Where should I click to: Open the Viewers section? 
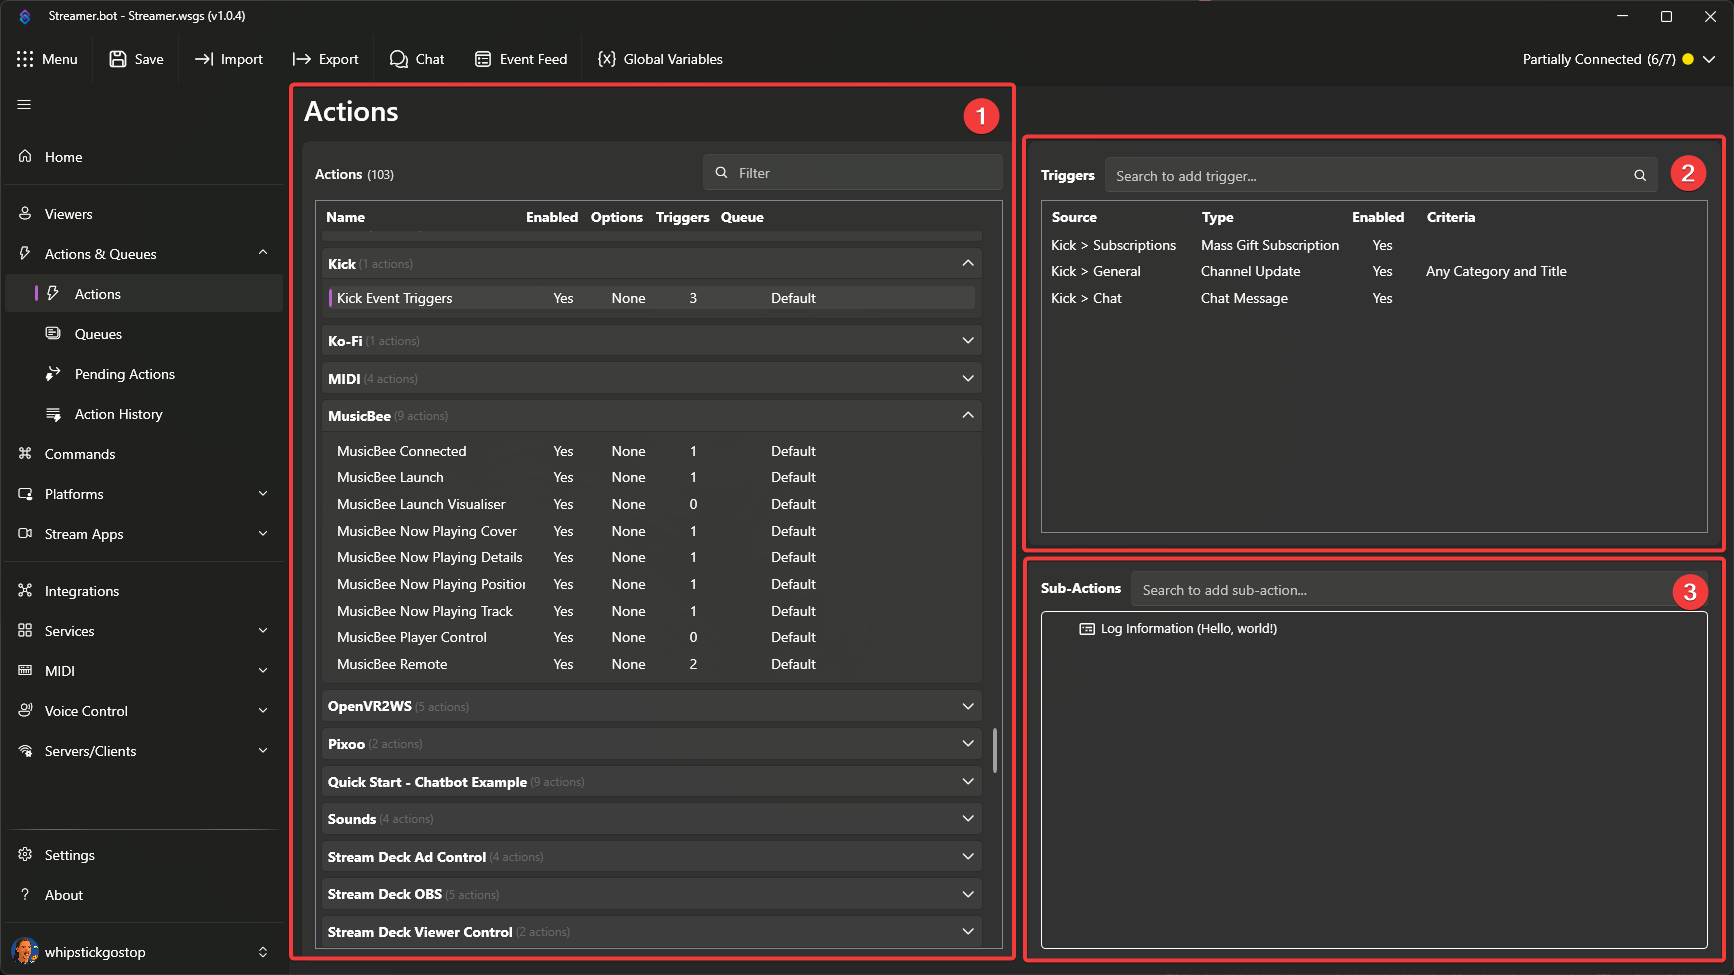tap(69, 213)
